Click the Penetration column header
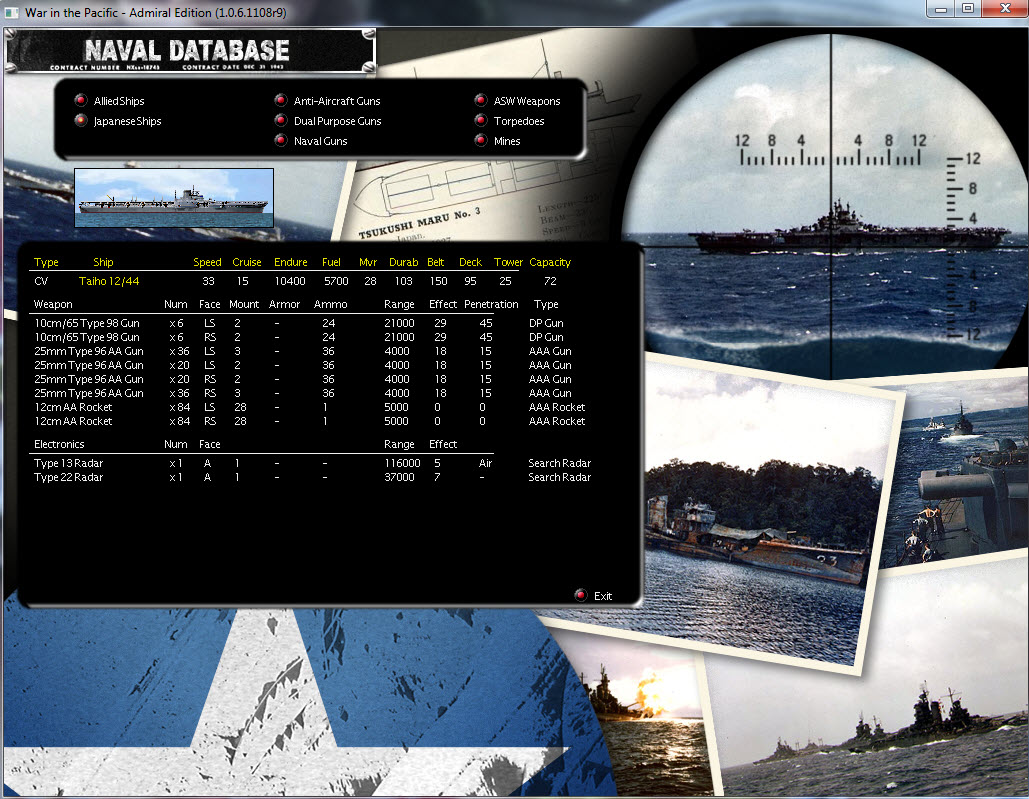1029x799 pixels. coord(491,304)
